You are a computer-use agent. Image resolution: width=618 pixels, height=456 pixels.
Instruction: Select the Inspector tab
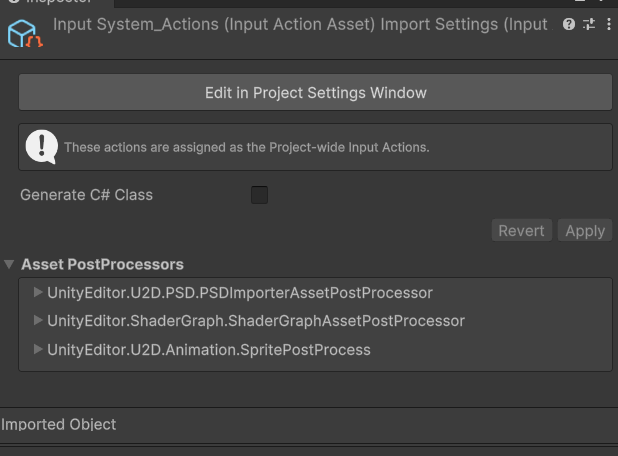point(57,3)
